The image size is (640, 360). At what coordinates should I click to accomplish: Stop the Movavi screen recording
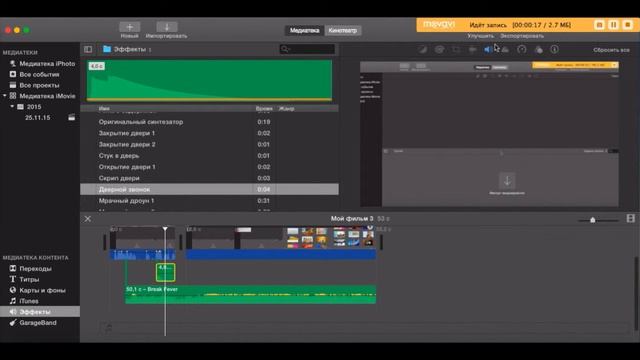click(628, 25)
